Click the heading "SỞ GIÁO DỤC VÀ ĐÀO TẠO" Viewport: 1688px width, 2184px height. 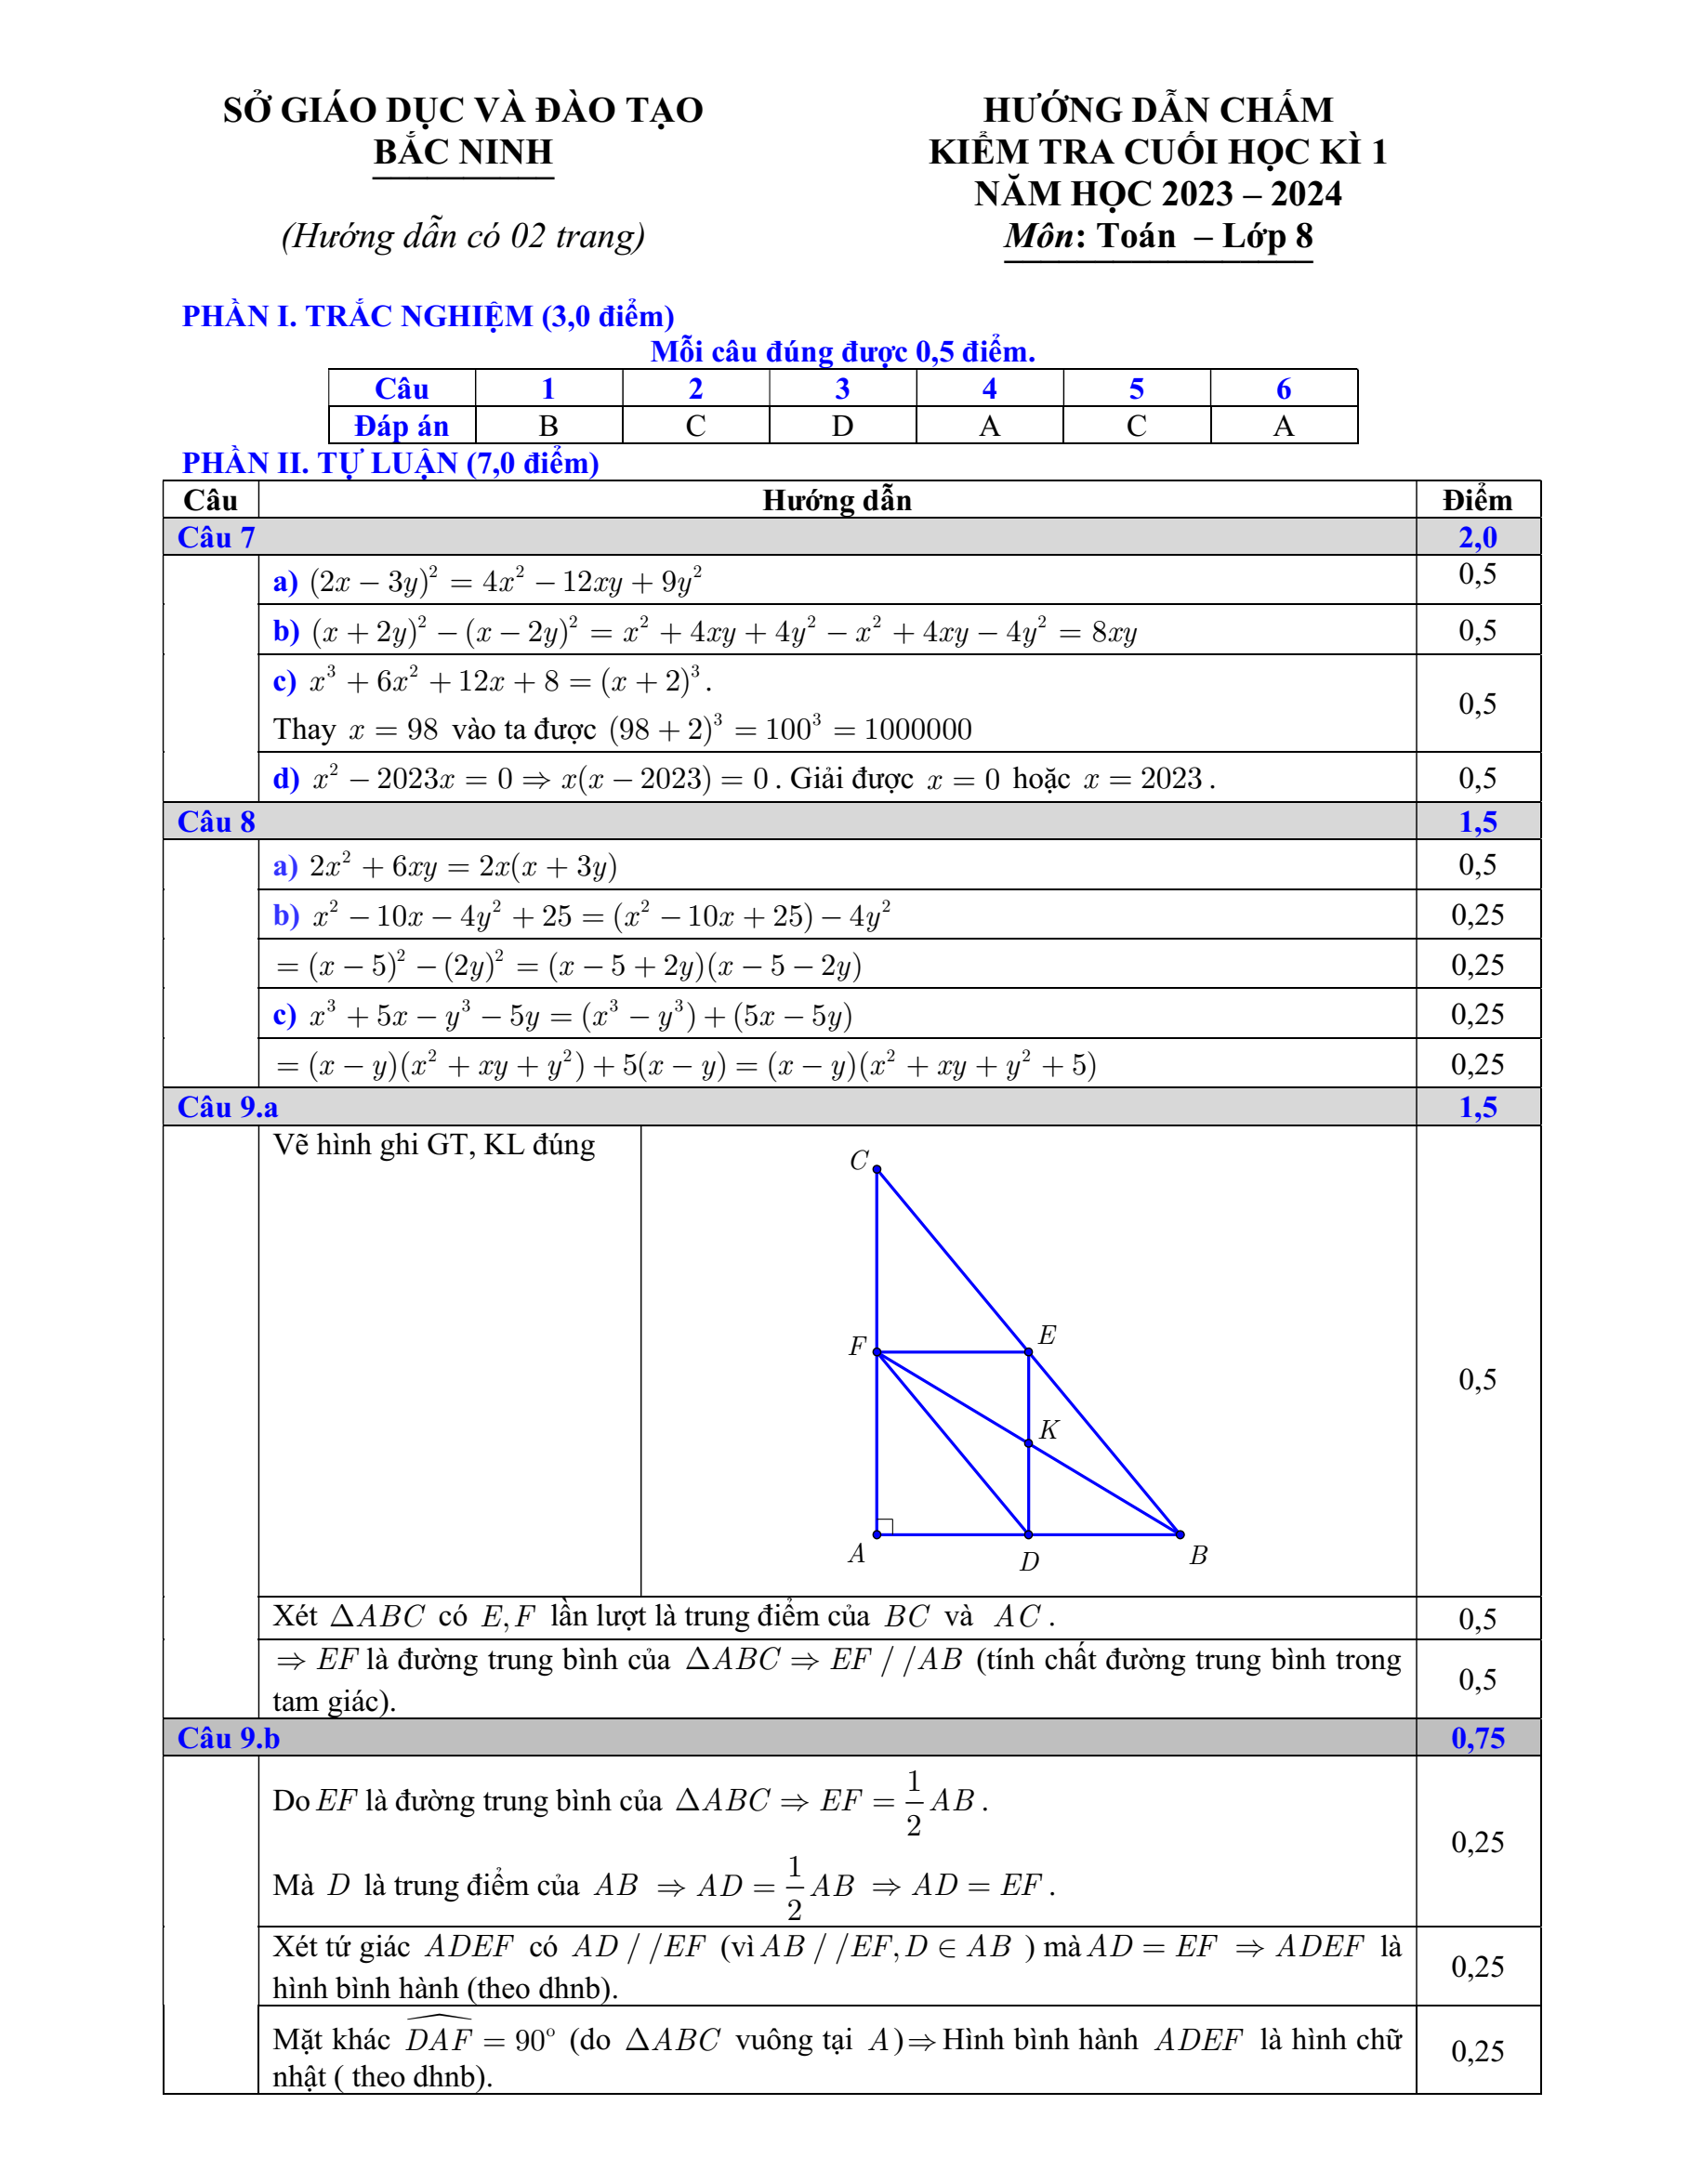click(x=463, y=110)
